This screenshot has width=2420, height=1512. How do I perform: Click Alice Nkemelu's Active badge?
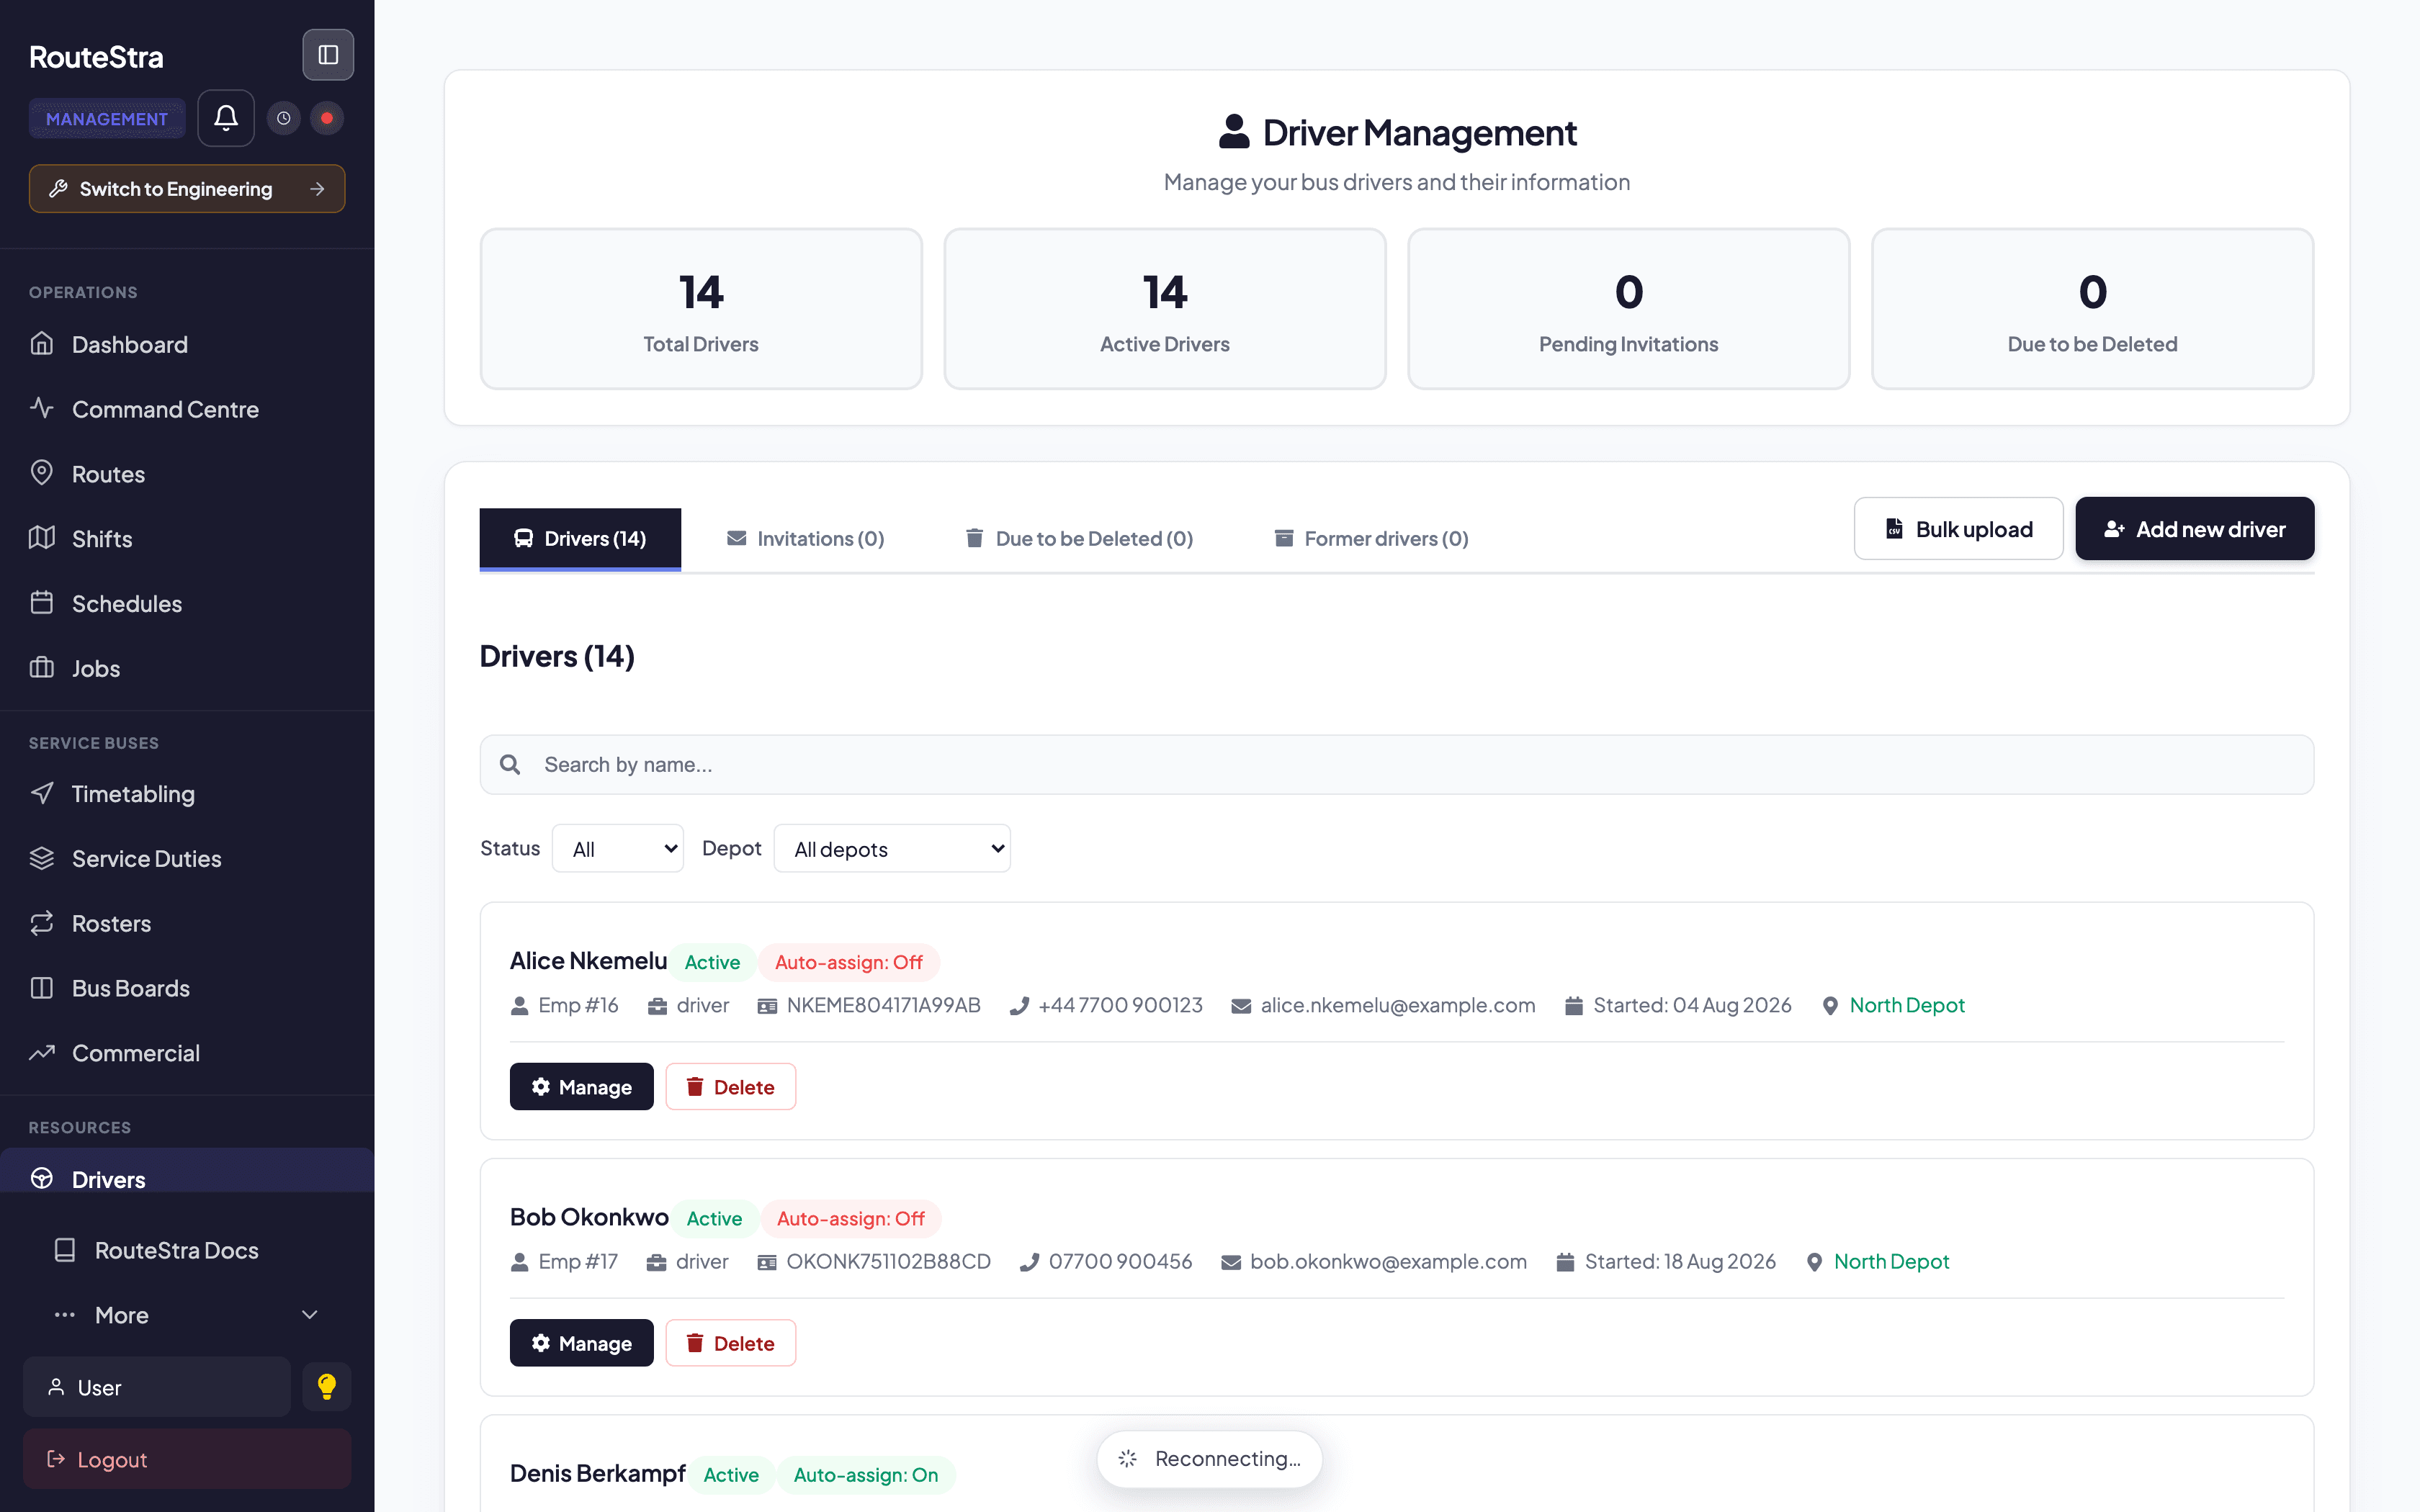[x=712, y=962]
